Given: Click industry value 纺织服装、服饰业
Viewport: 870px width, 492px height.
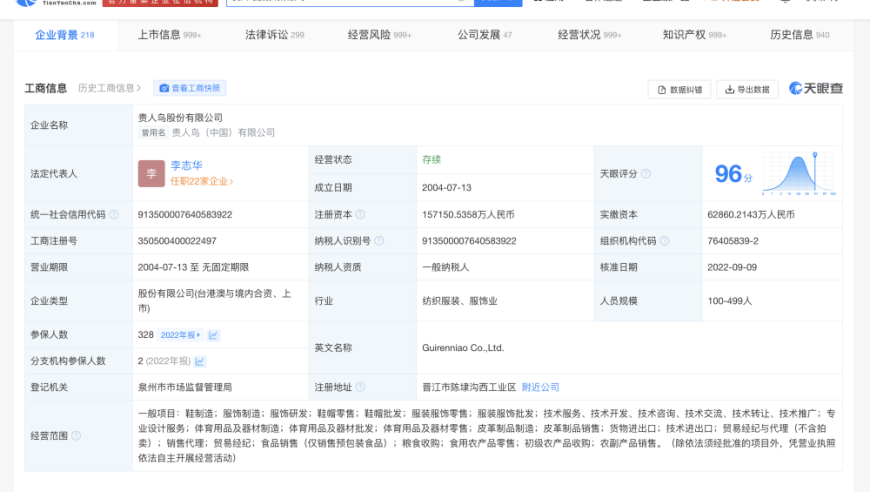Looking at the screenshot, I should coord(459,301).
